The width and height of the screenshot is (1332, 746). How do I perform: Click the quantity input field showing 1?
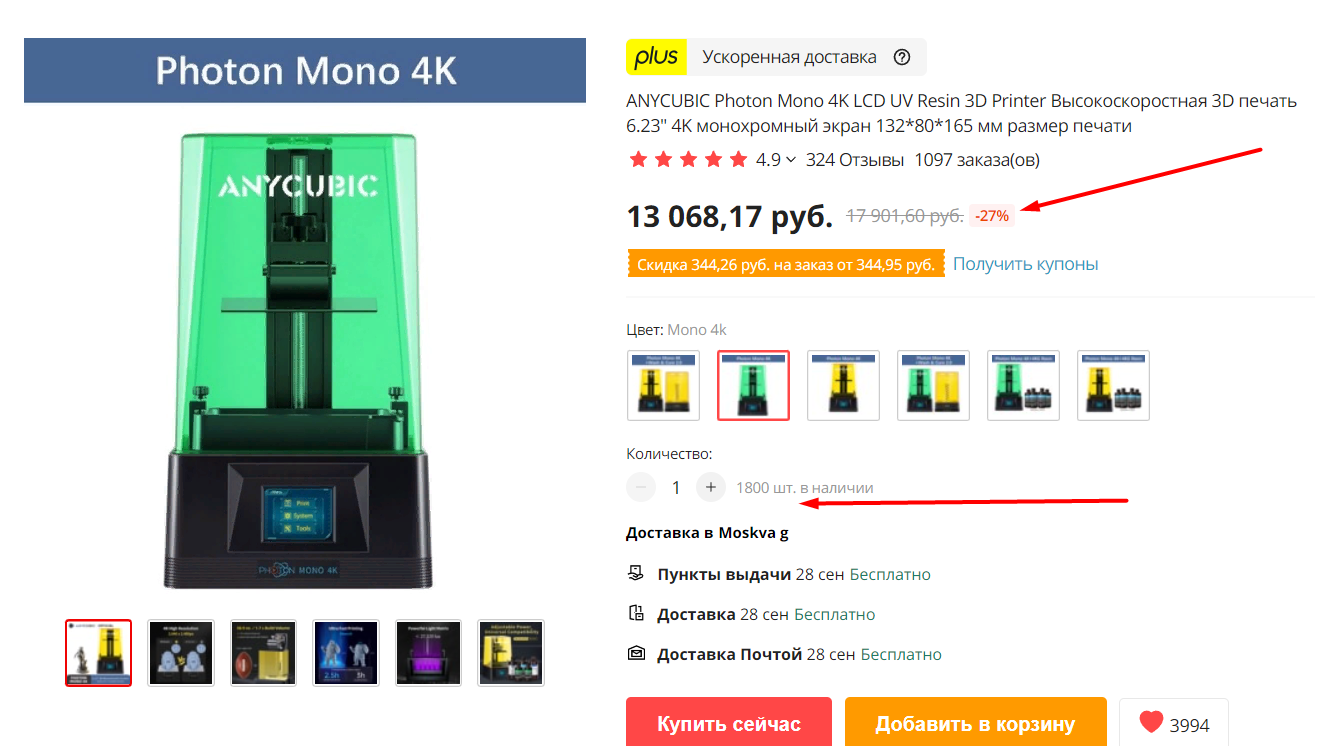tap(676, 487)
